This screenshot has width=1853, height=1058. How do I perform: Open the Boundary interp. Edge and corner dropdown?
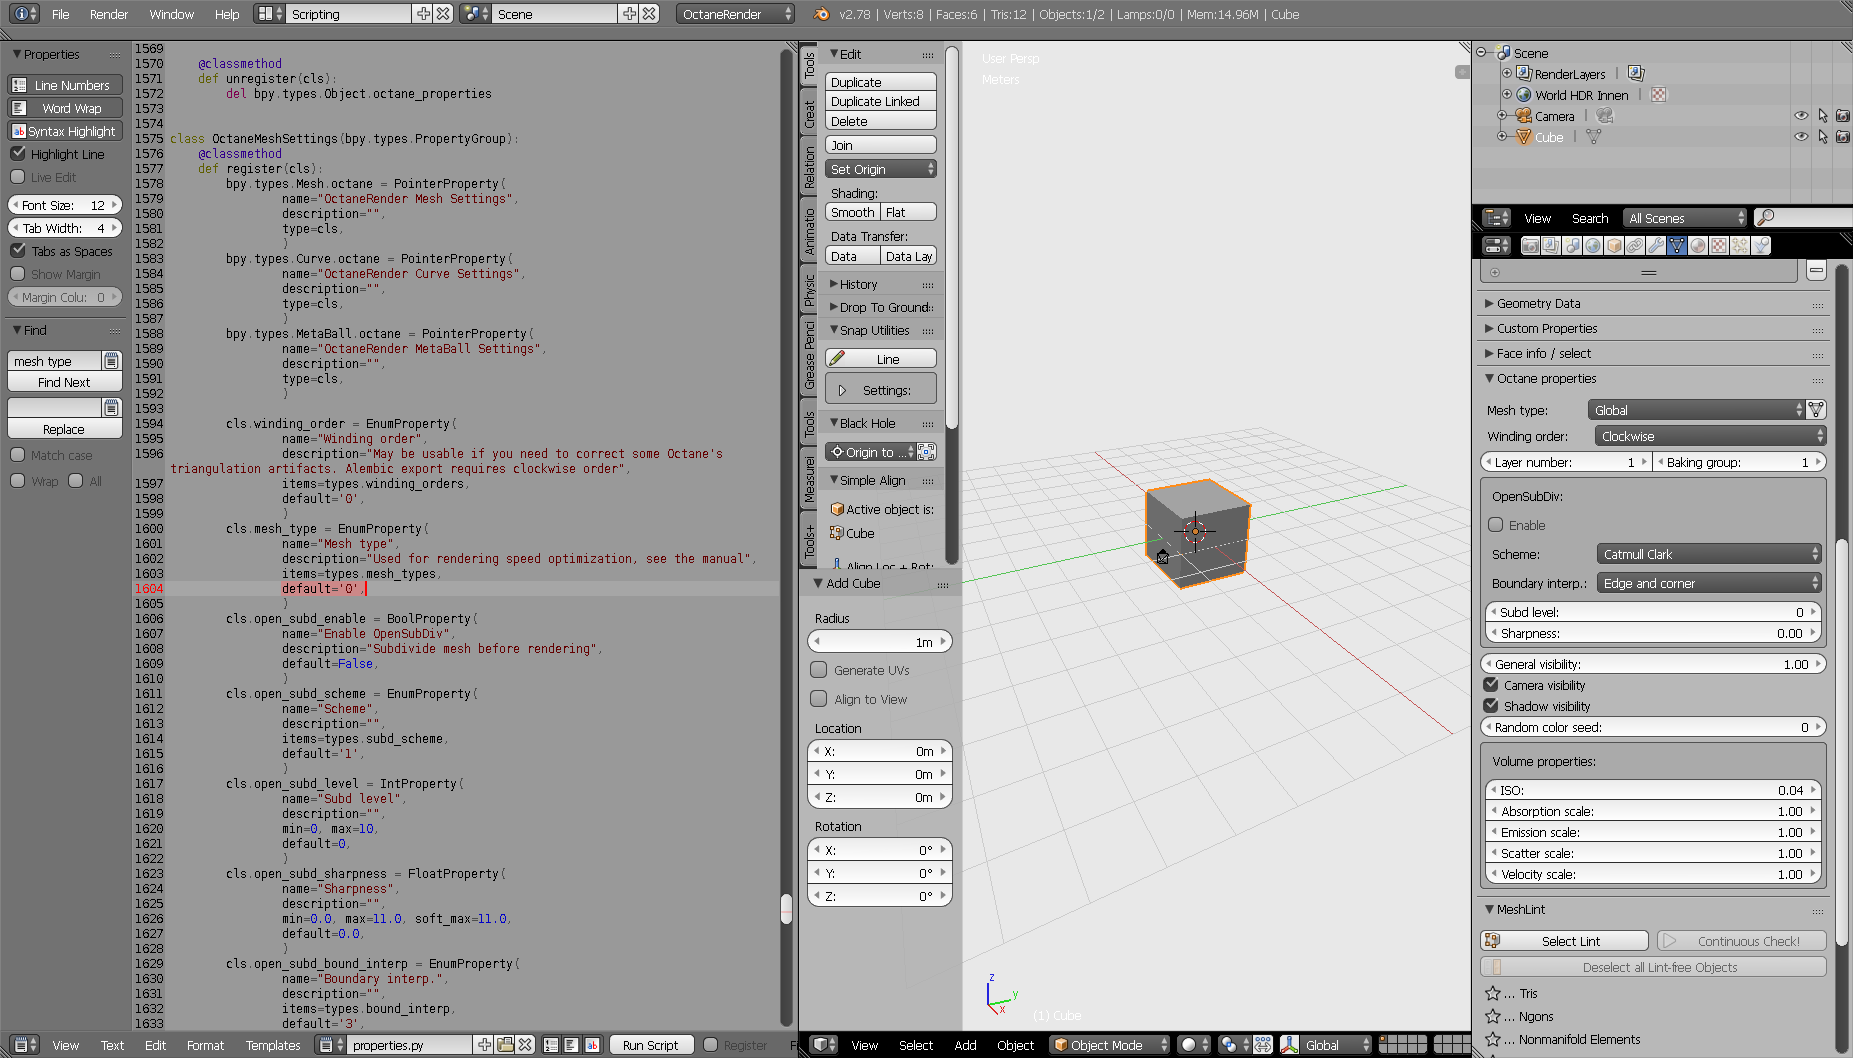(1709, 583)
